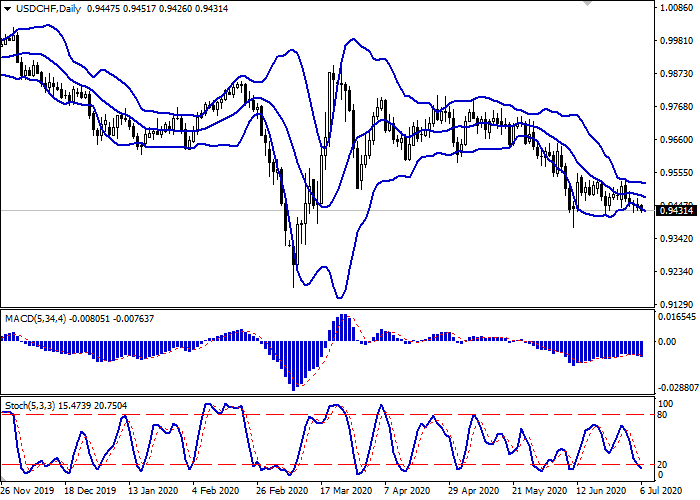Image resolution: width=700 pixels, height=500 pixels.
Task: Click the 12 Jun 2020 date label
Action: pyautogui.click(x=600, y=491)
